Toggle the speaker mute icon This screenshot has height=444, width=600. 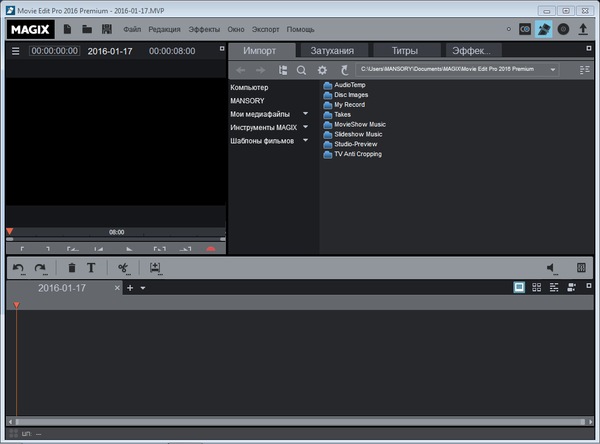550,268
